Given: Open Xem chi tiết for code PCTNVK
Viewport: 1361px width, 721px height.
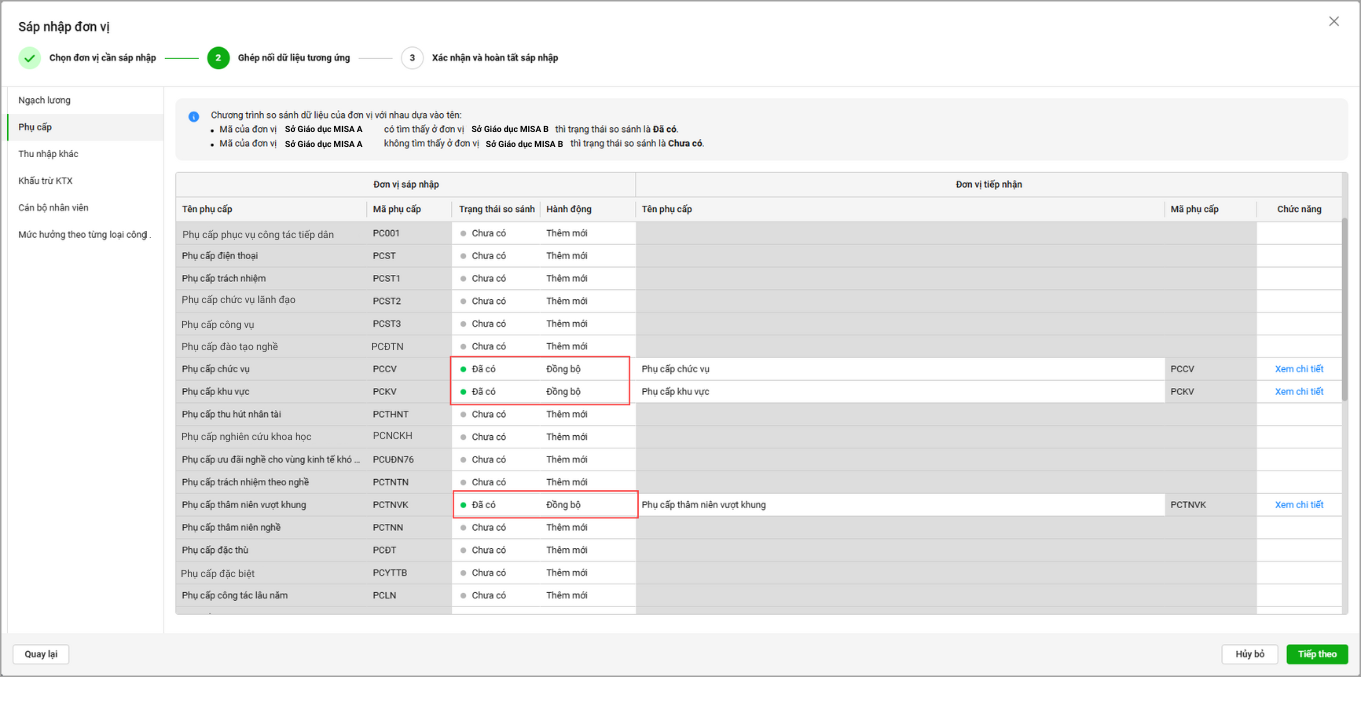Looking at the screenshot, I should (x=1299, y=505).
